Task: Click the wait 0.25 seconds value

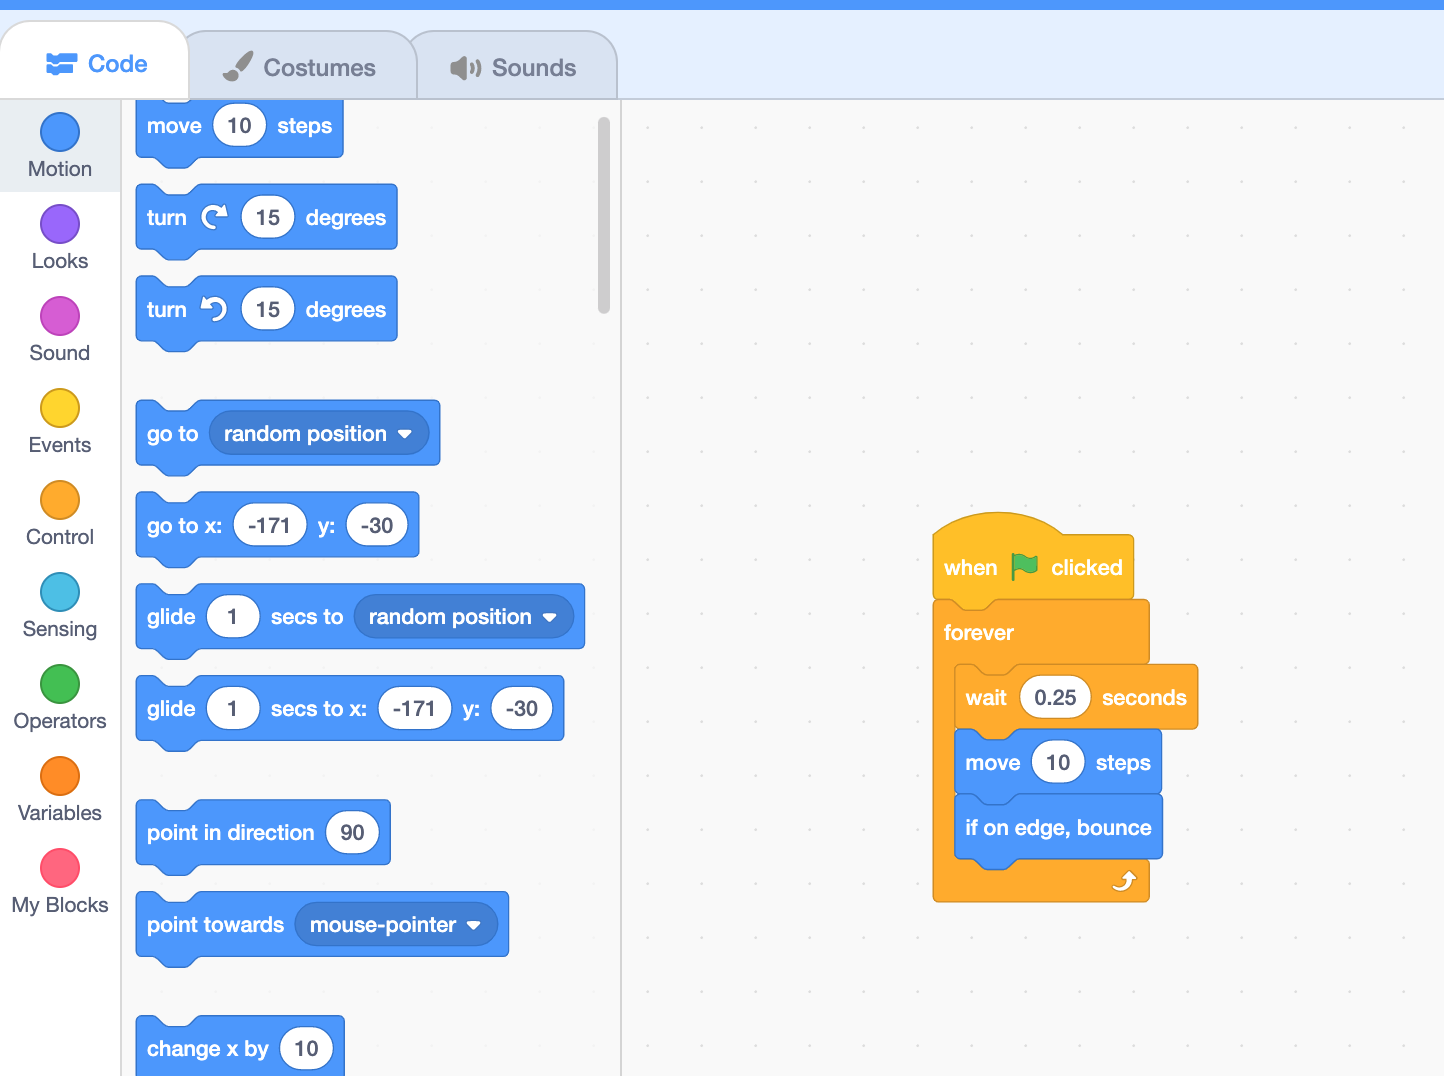Action: (1055, 697)
